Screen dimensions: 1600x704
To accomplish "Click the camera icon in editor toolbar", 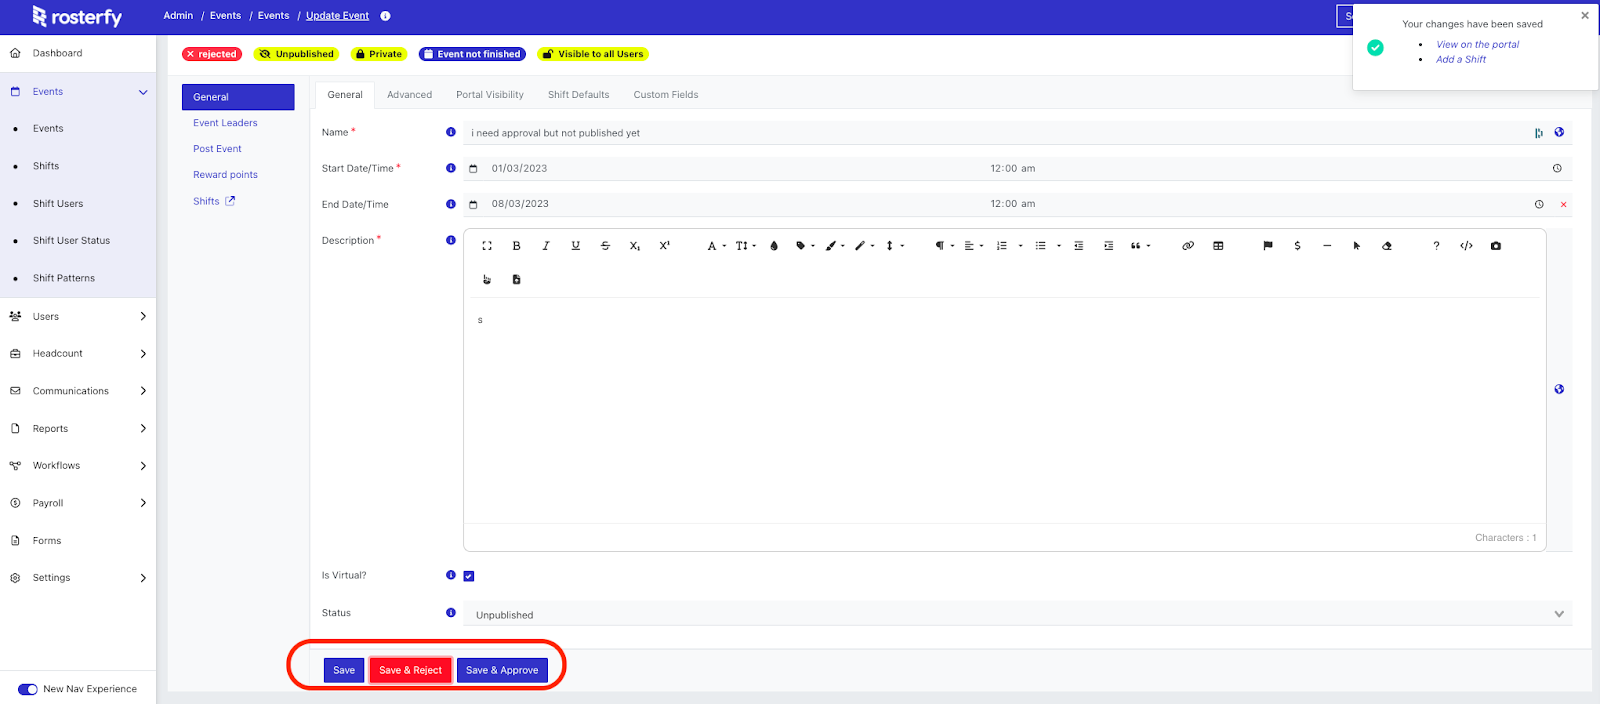I will [1496, 246].
